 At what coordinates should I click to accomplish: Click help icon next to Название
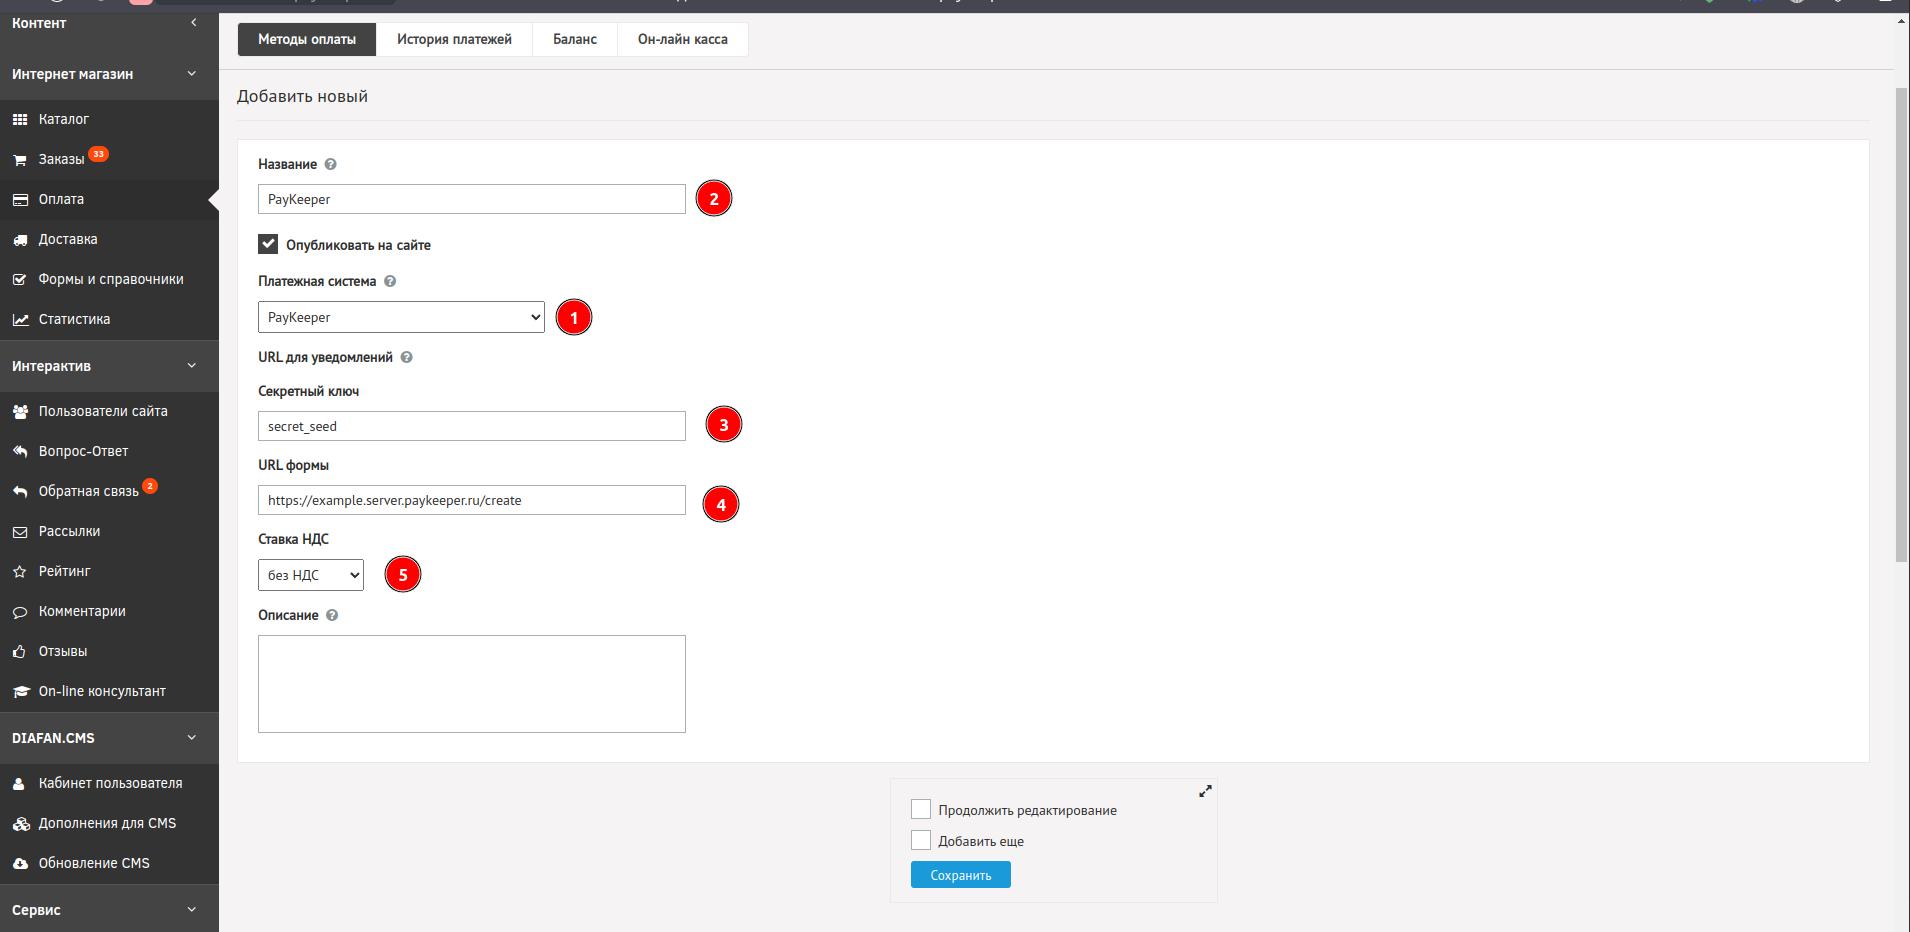pos(331,164)
